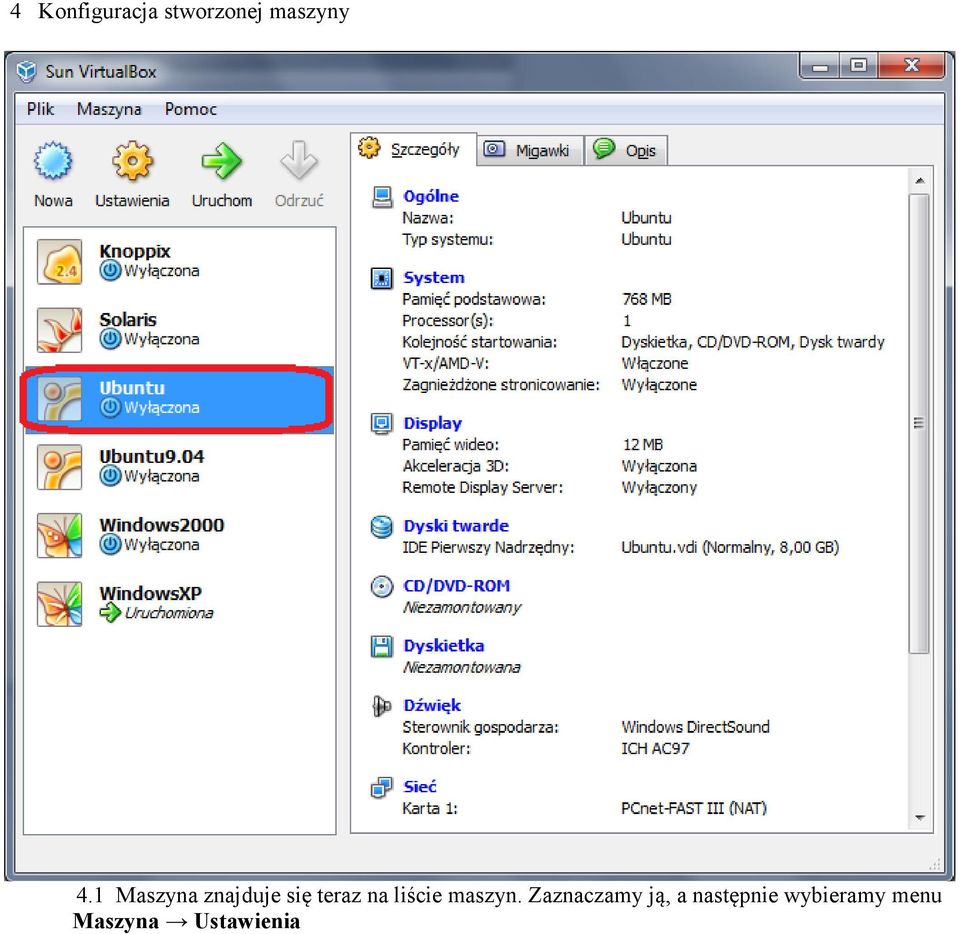The width and height of the screenshot is (960, 934).
Task: Open the Dźwięk settings link
Action: point(432,706)
